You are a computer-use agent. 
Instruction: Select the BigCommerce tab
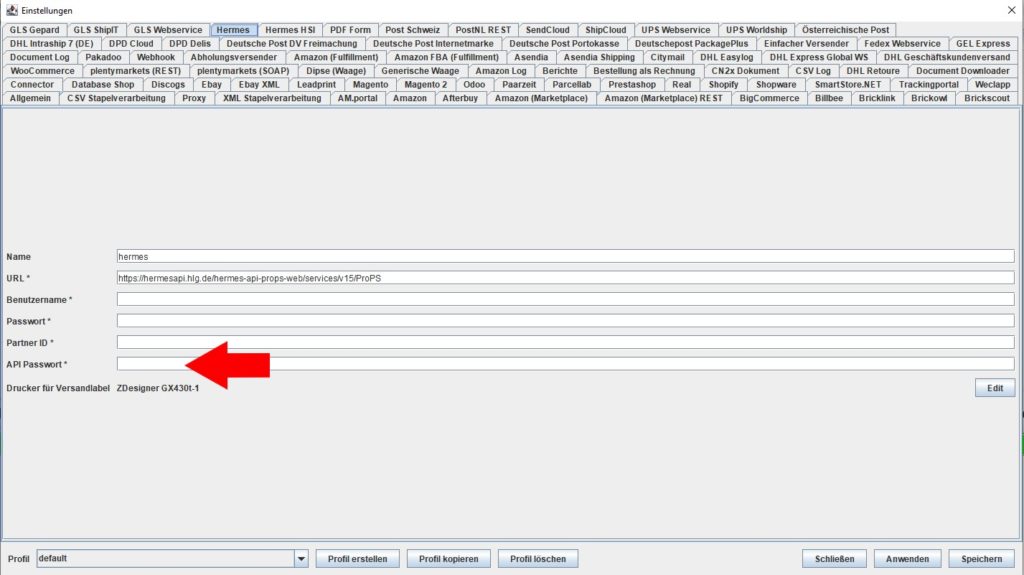point(769,99)
